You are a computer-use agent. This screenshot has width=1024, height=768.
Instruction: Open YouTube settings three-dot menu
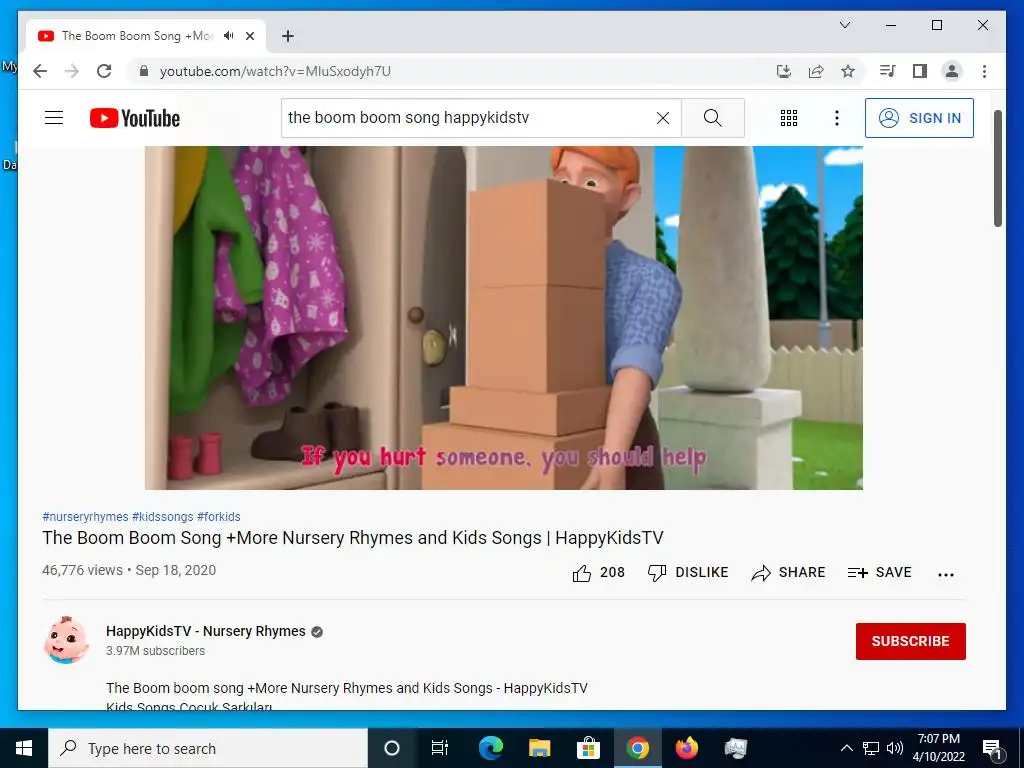point(837,118)
